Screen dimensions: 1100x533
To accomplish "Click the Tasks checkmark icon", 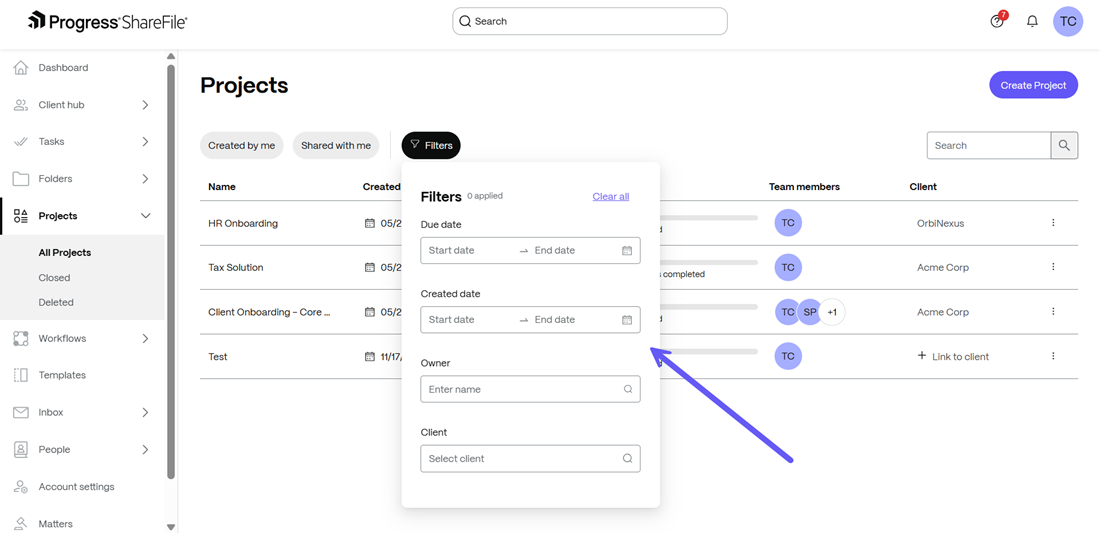I will (21, 142).
